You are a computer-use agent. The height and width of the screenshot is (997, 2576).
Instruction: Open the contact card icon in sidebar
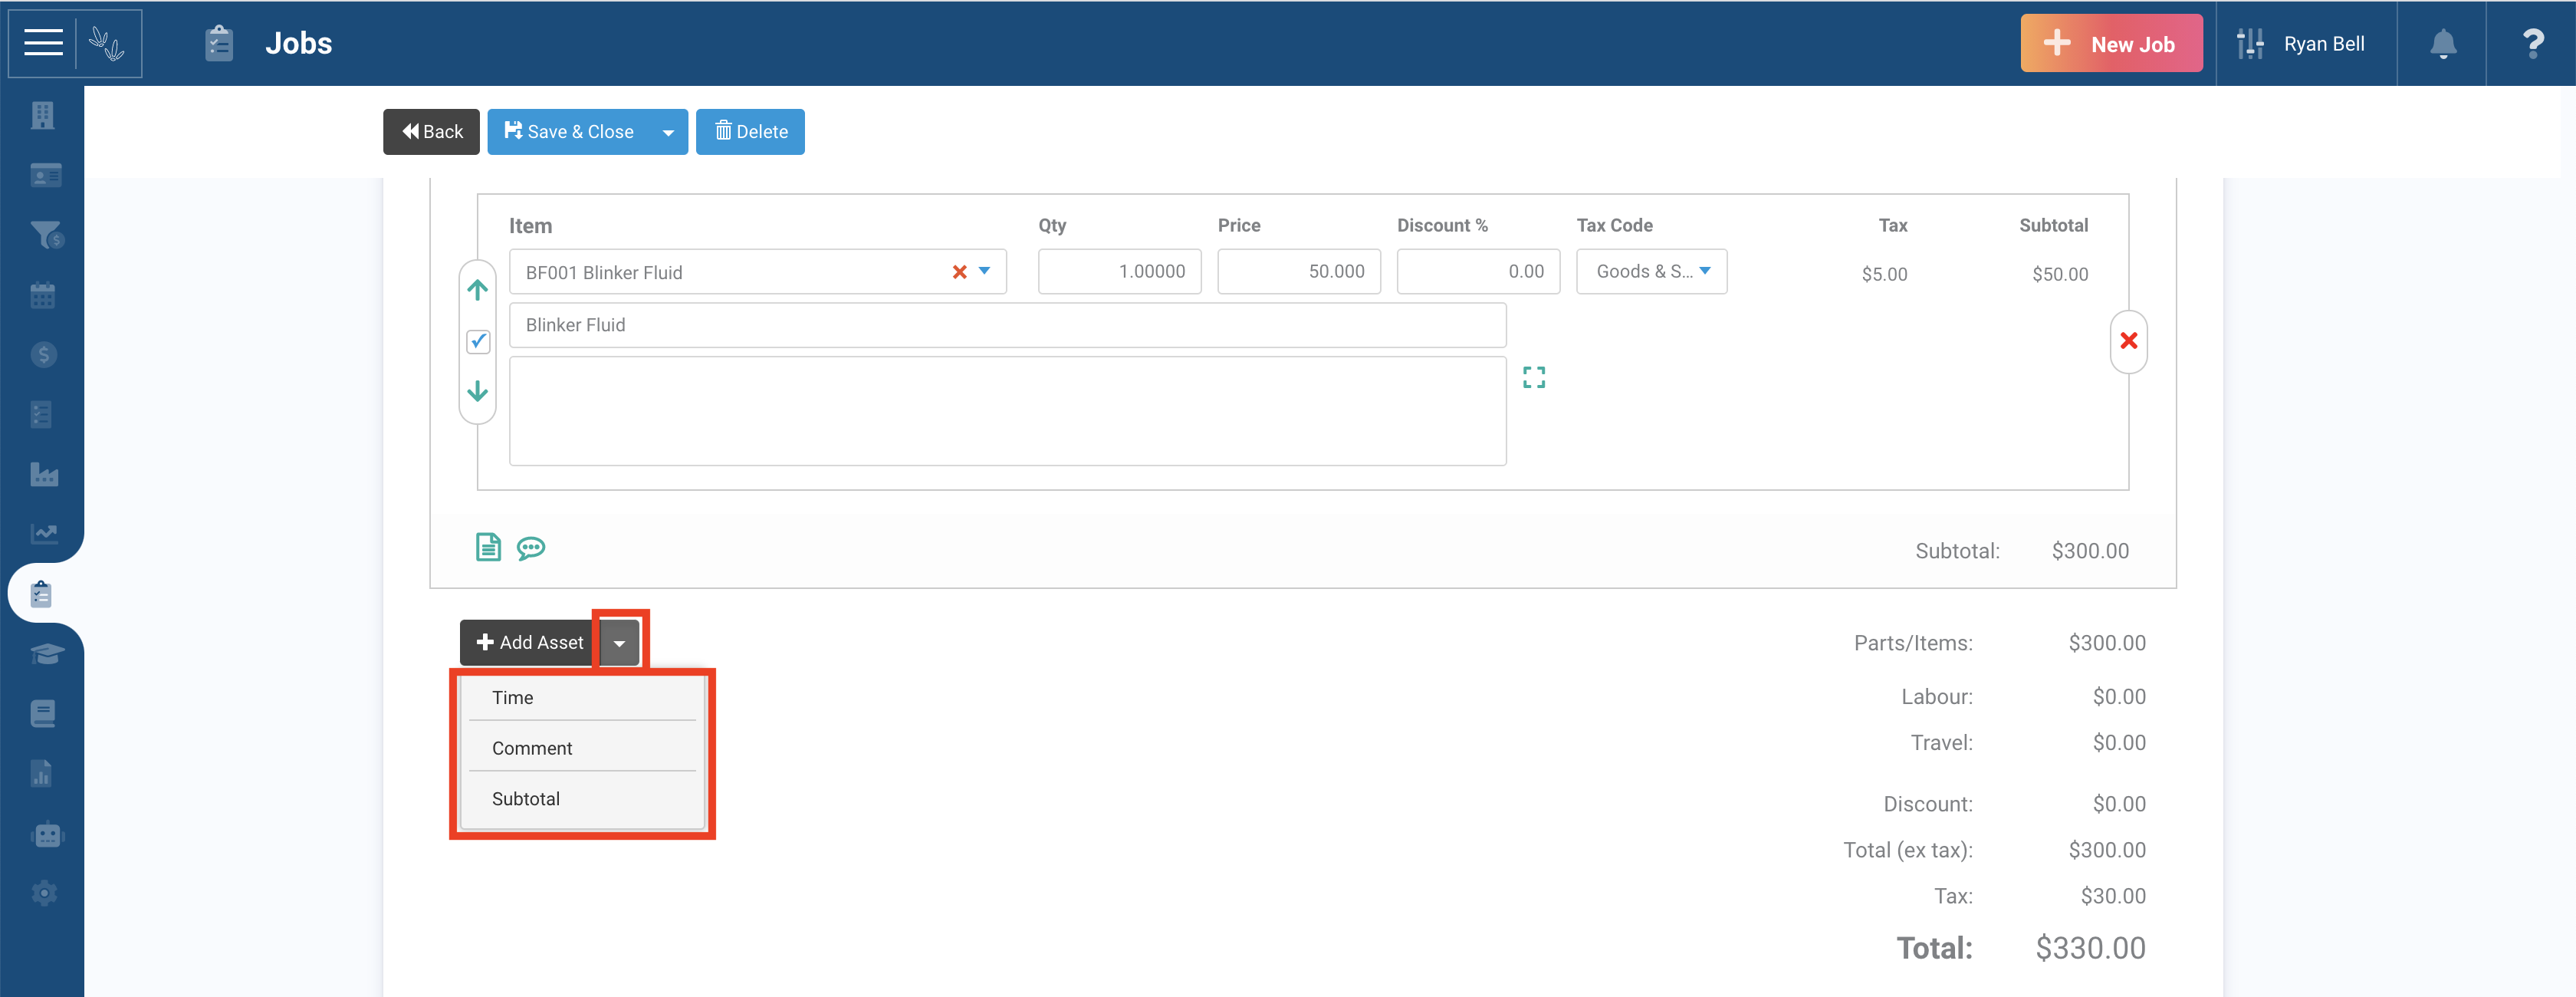point(45,176)
